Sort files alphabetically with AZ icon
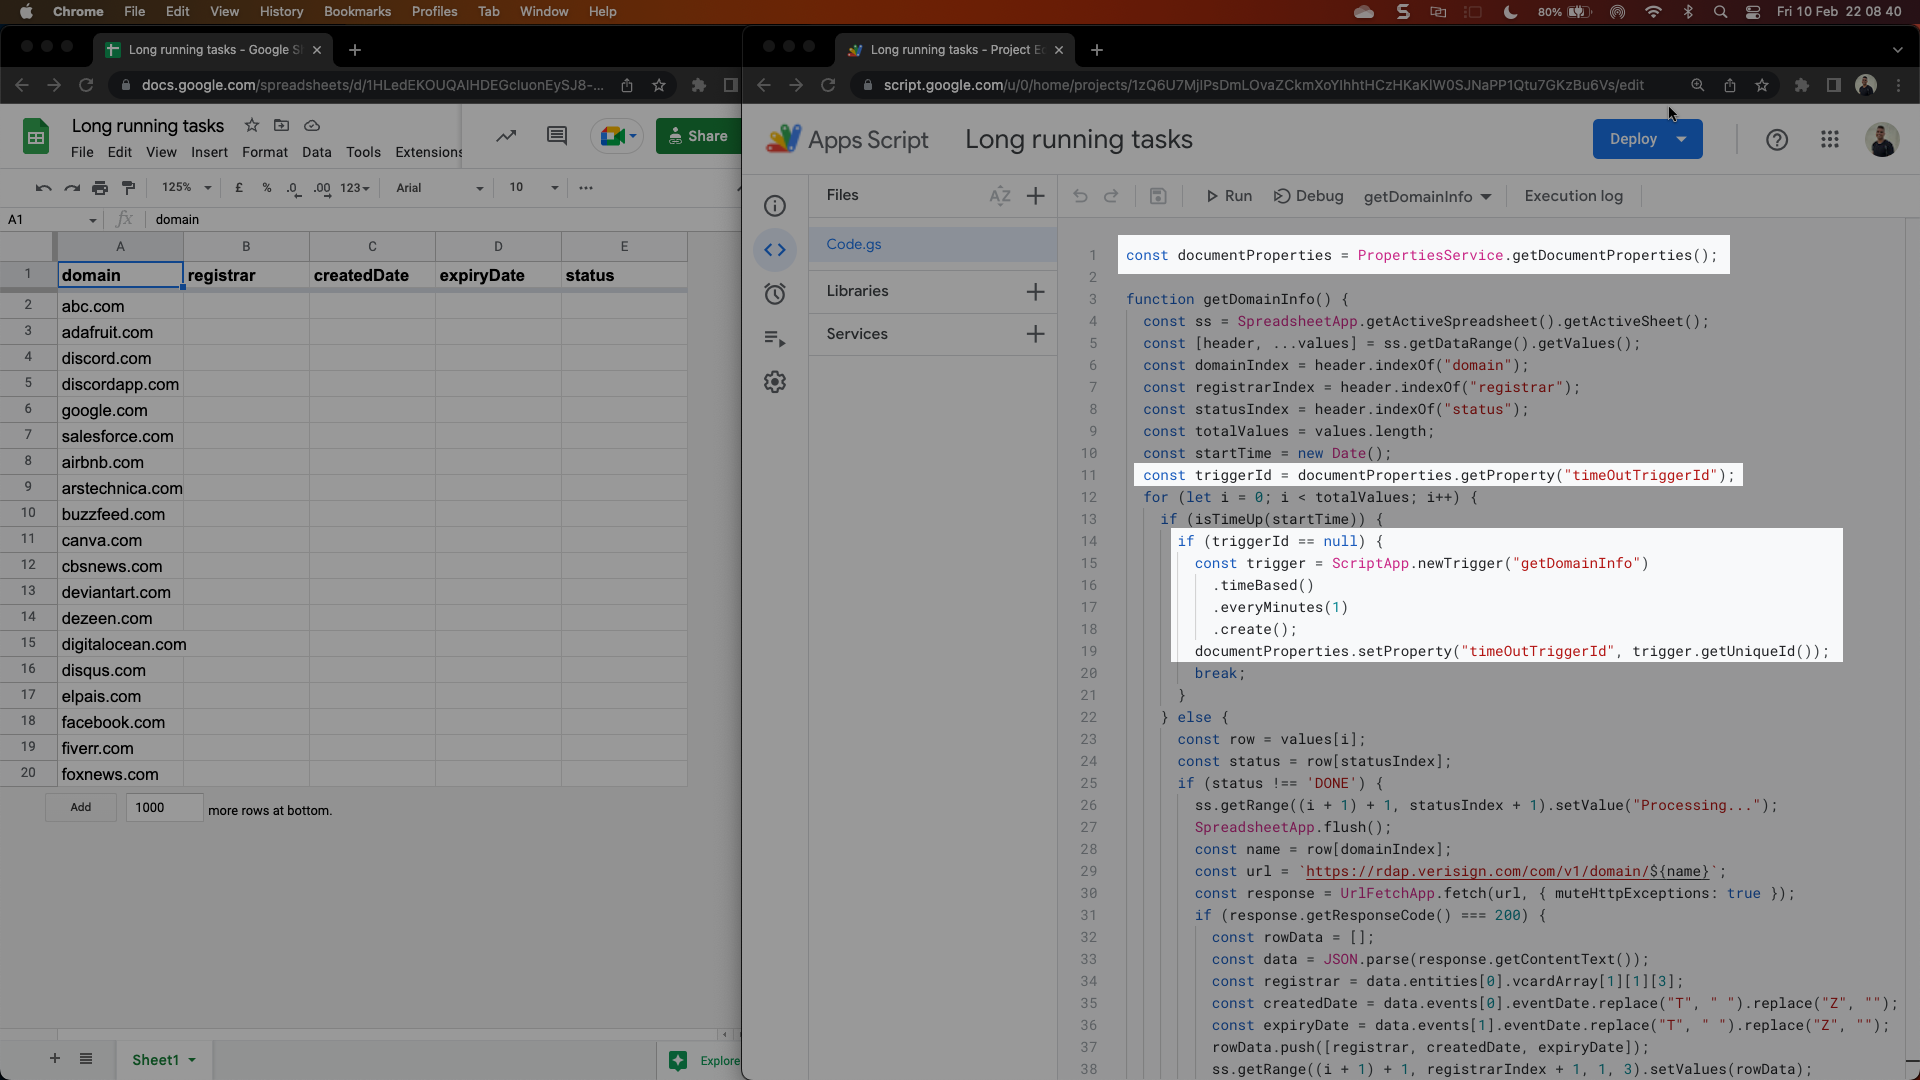This screenshot has width=1920, height=1080. (x=1000, y=196)
